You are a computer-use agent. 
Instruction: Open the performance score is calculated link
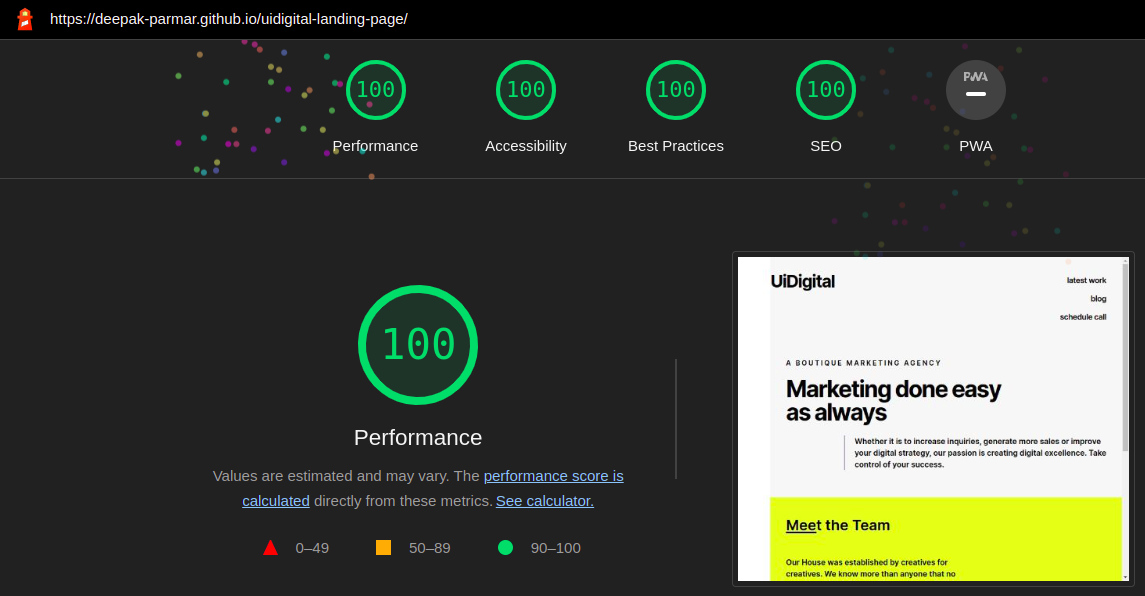(x=553, y=476)
